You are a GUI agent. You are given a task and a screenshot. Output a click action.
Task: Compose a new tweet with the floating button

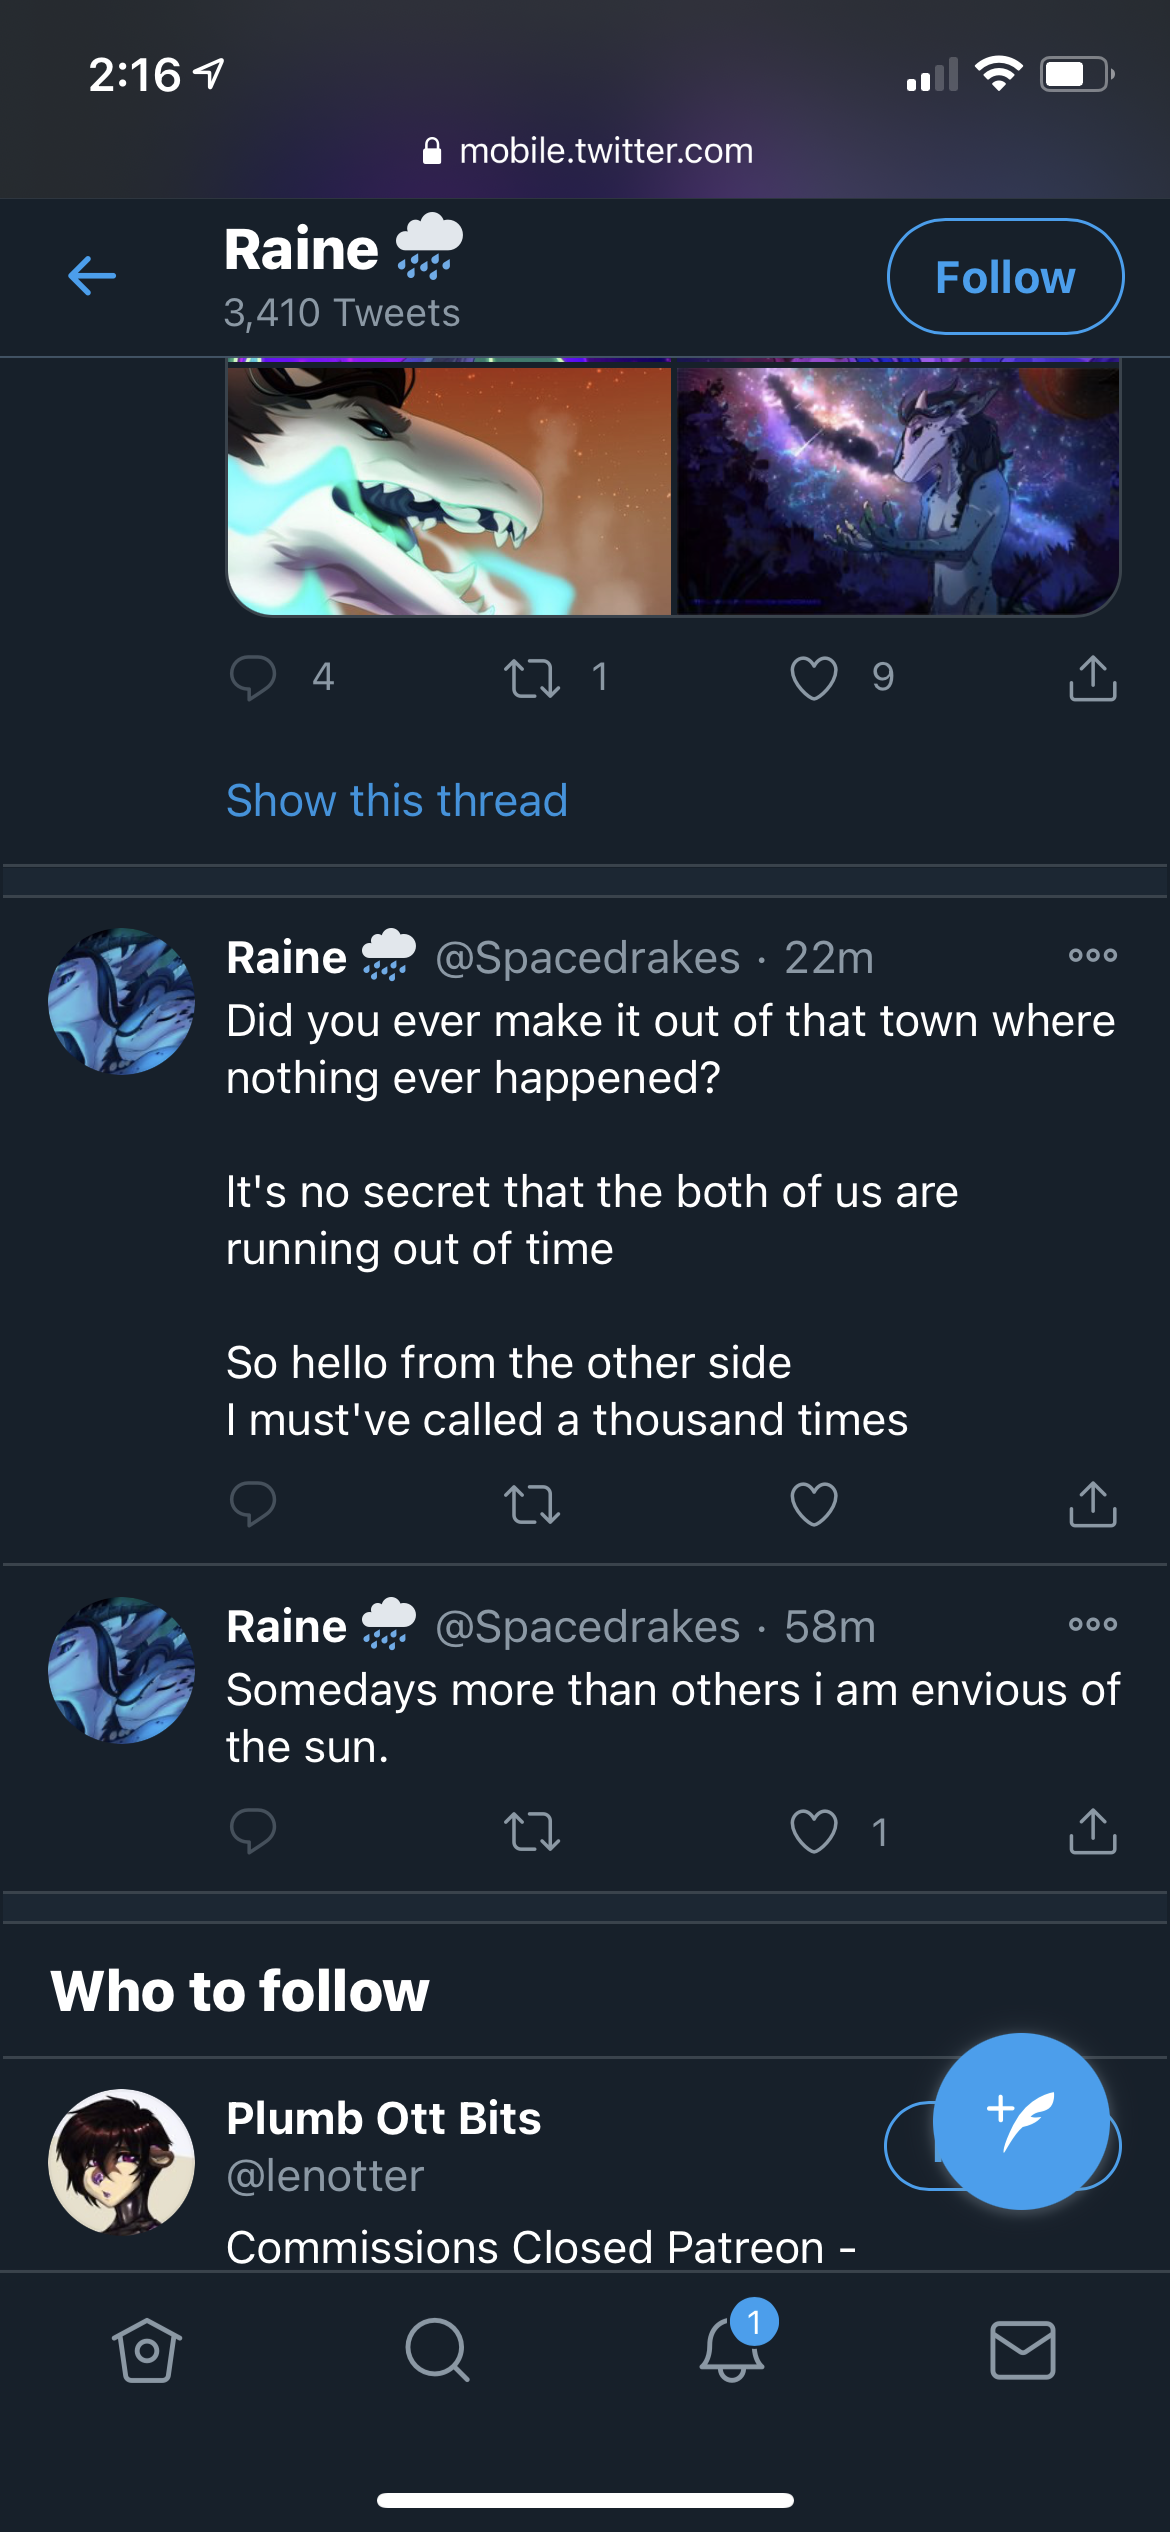click(x=1021, y=2121)
